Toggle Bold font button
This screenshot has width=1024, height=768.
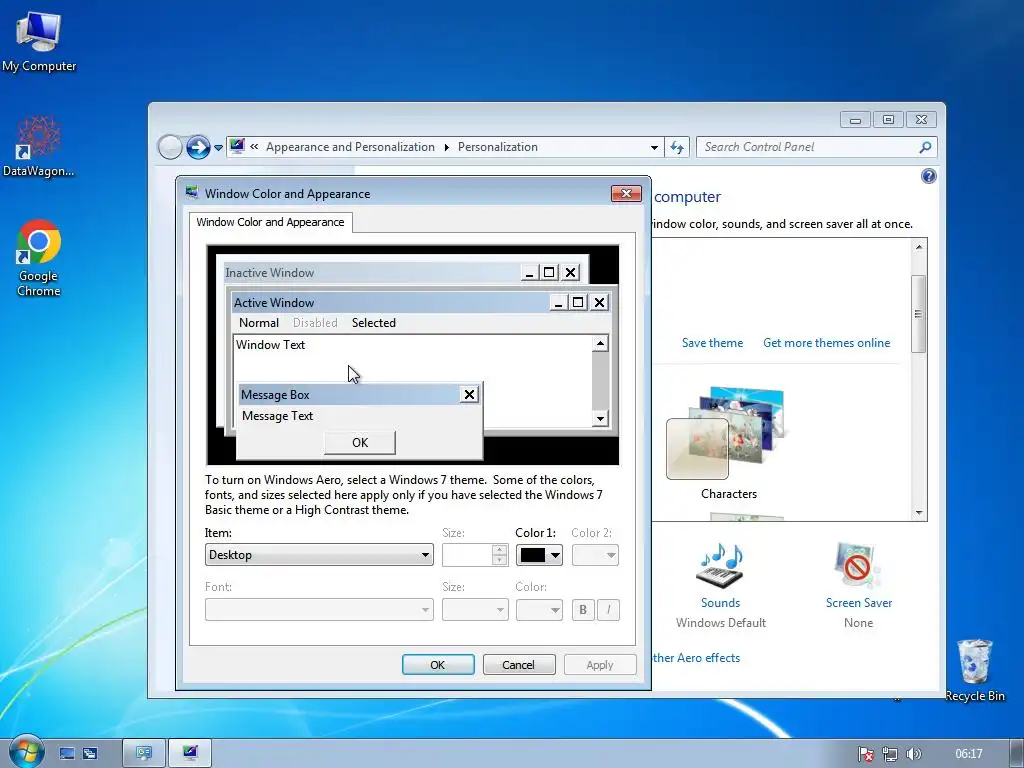pyautogui.click(x=583, y=610)
